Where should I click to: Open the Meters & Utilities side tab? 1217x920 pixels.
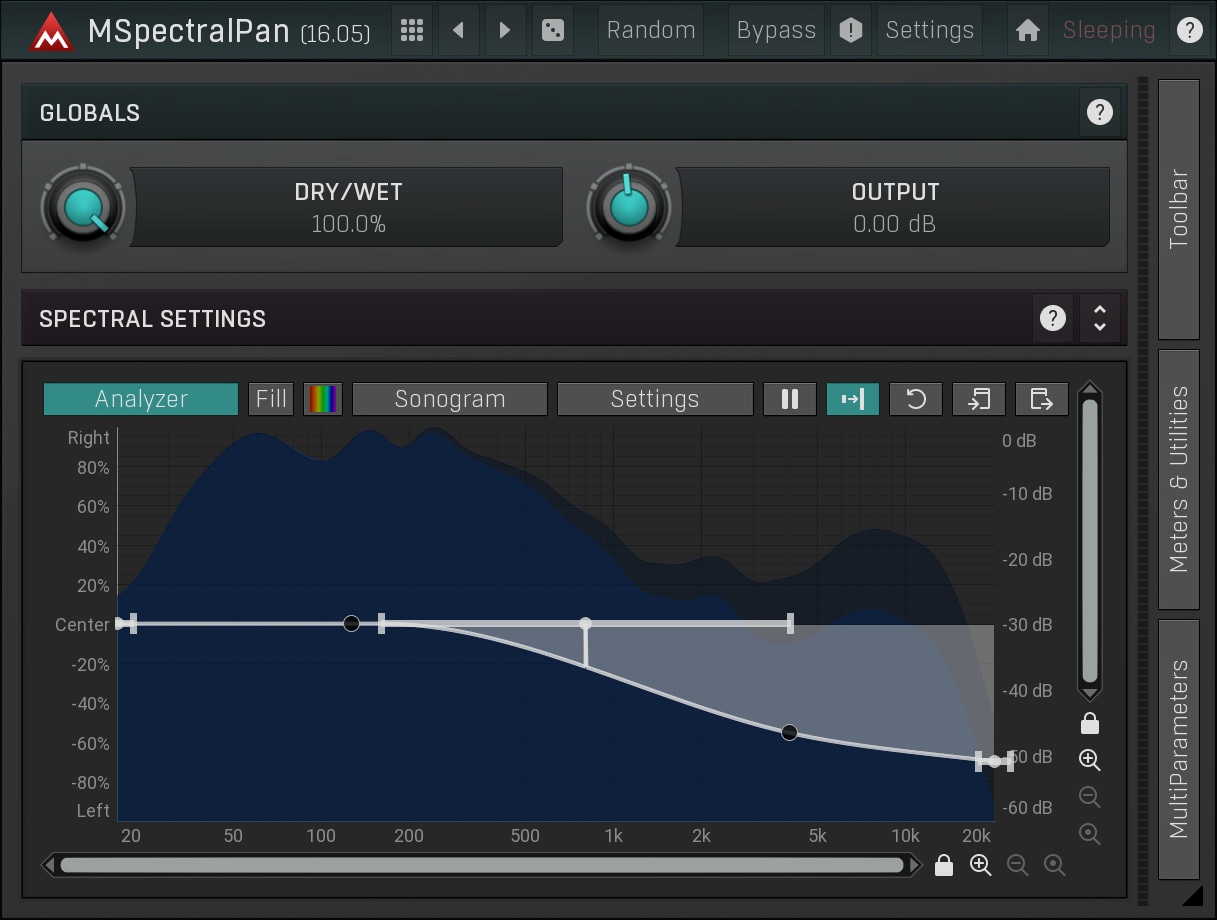coord(1179,479)
